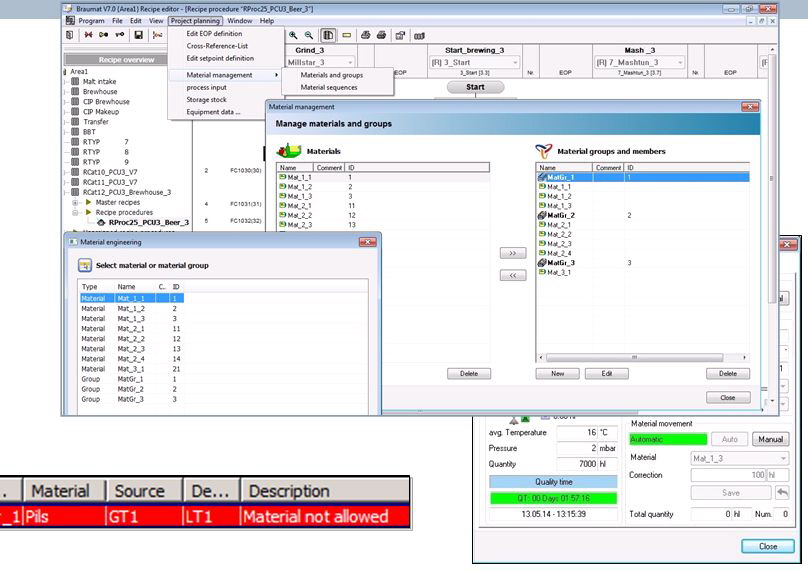808x571 pixels.
Task: Click the MatGr_2 group icon in list
Action: tap(542, 215)
